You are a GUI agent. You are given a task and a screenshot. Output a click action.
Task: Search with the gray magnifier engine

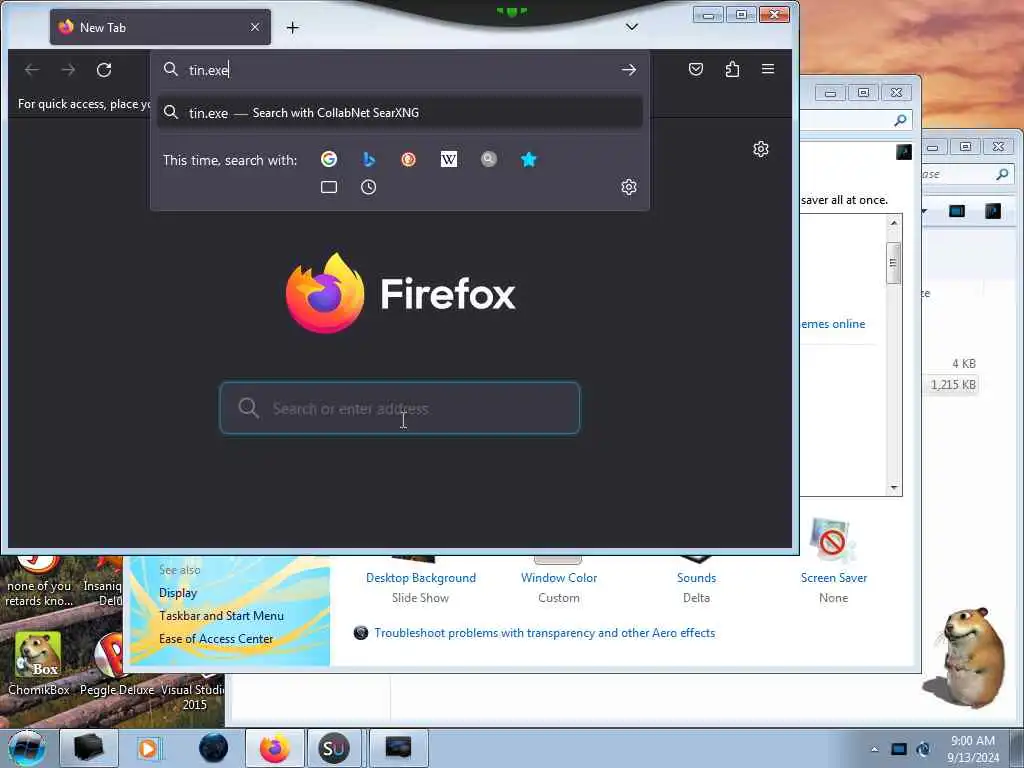[x=488, y=159]
